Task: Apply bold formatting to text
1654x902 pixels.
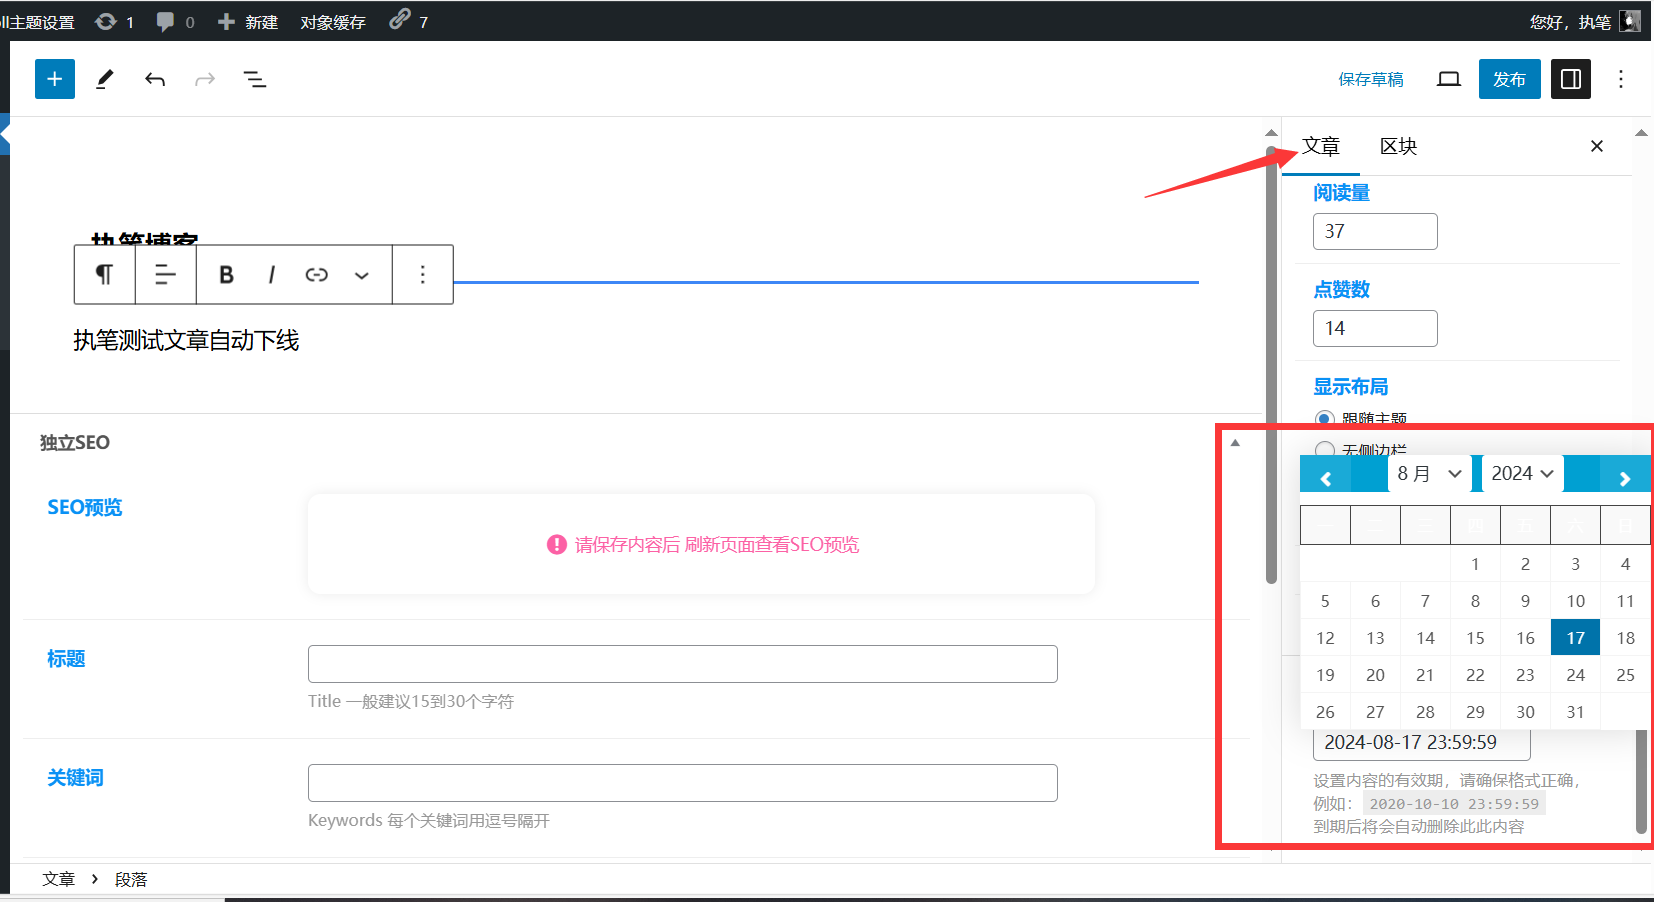Action: coord(227,274)
